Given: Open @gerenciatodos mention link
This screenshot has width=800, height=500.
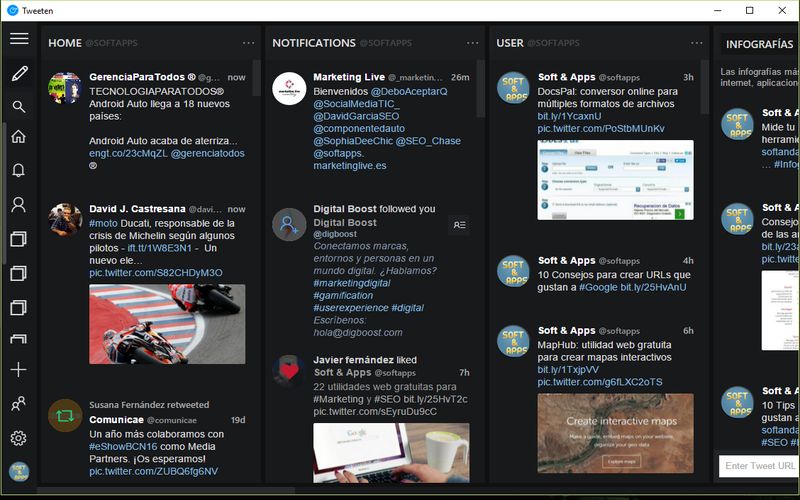Looking at the screenshot, I should point(208,153).
